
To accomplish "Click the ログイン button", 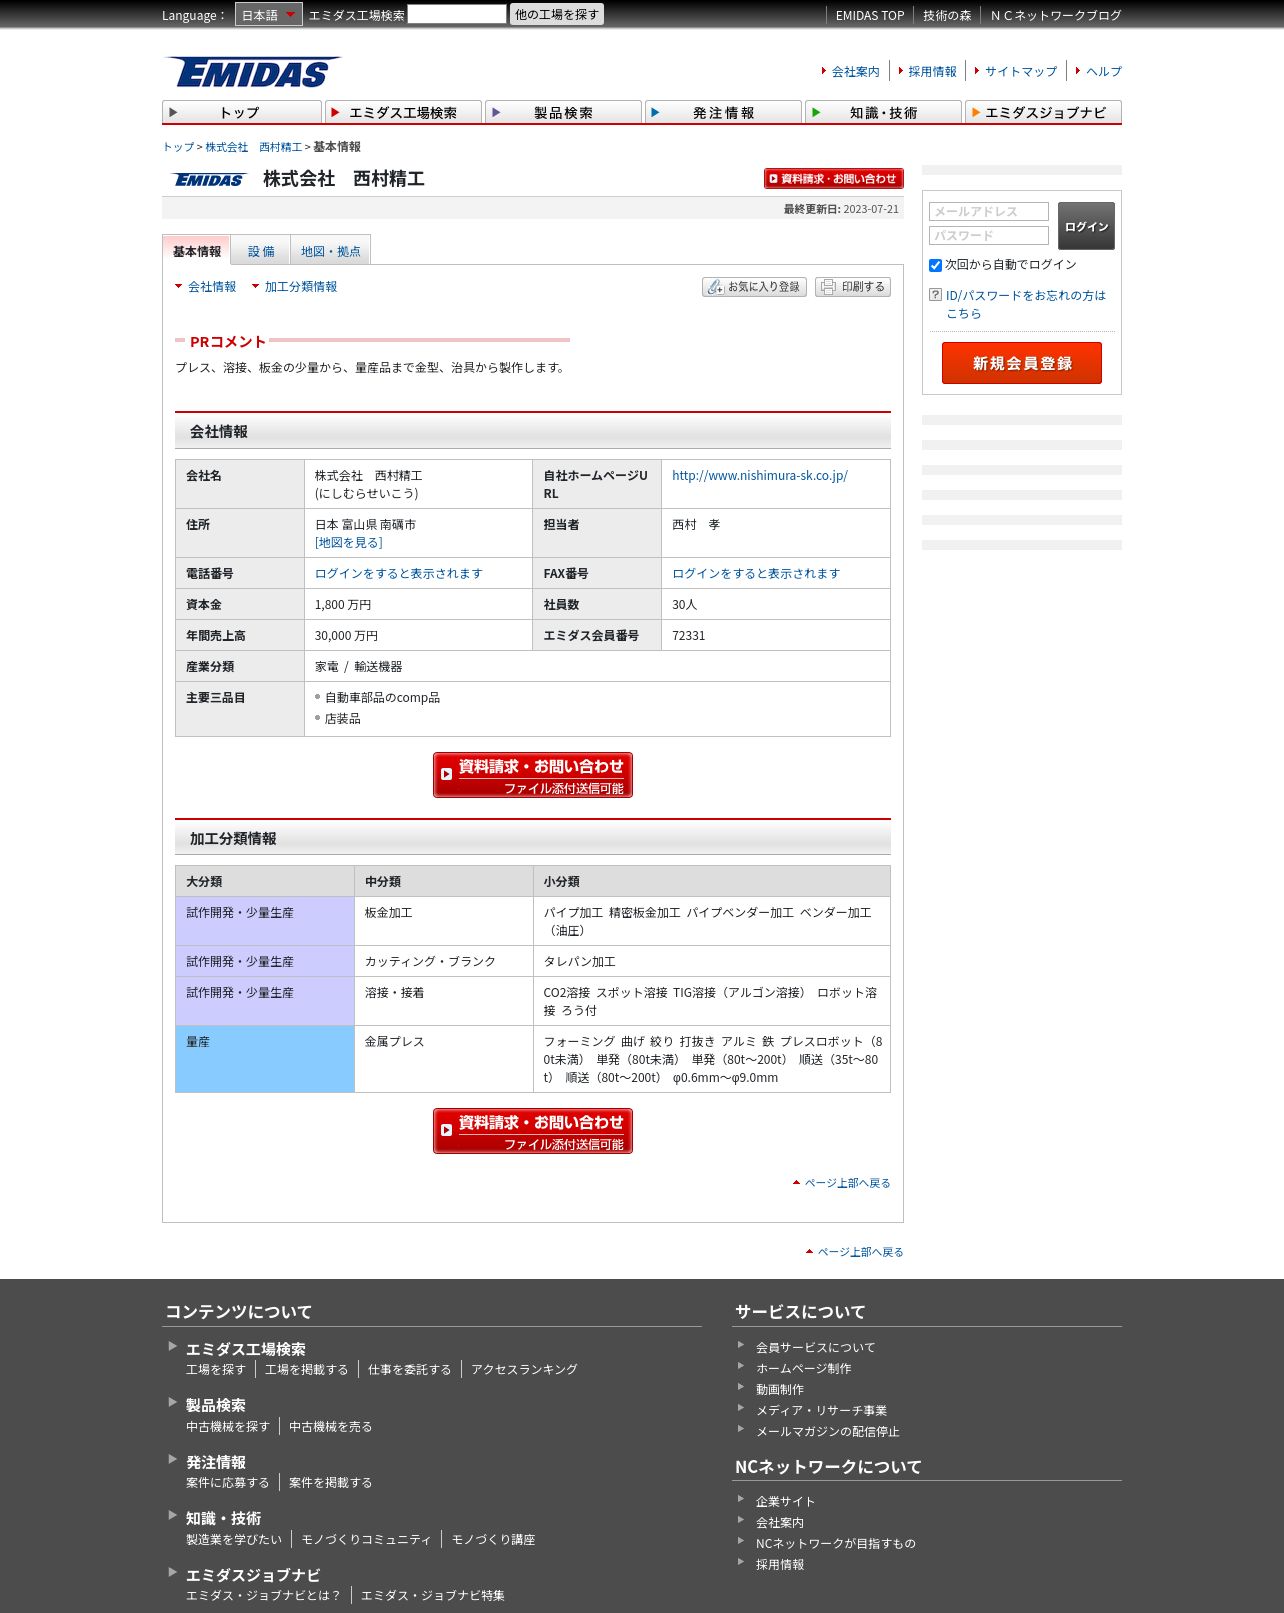I will (1086, 226).
